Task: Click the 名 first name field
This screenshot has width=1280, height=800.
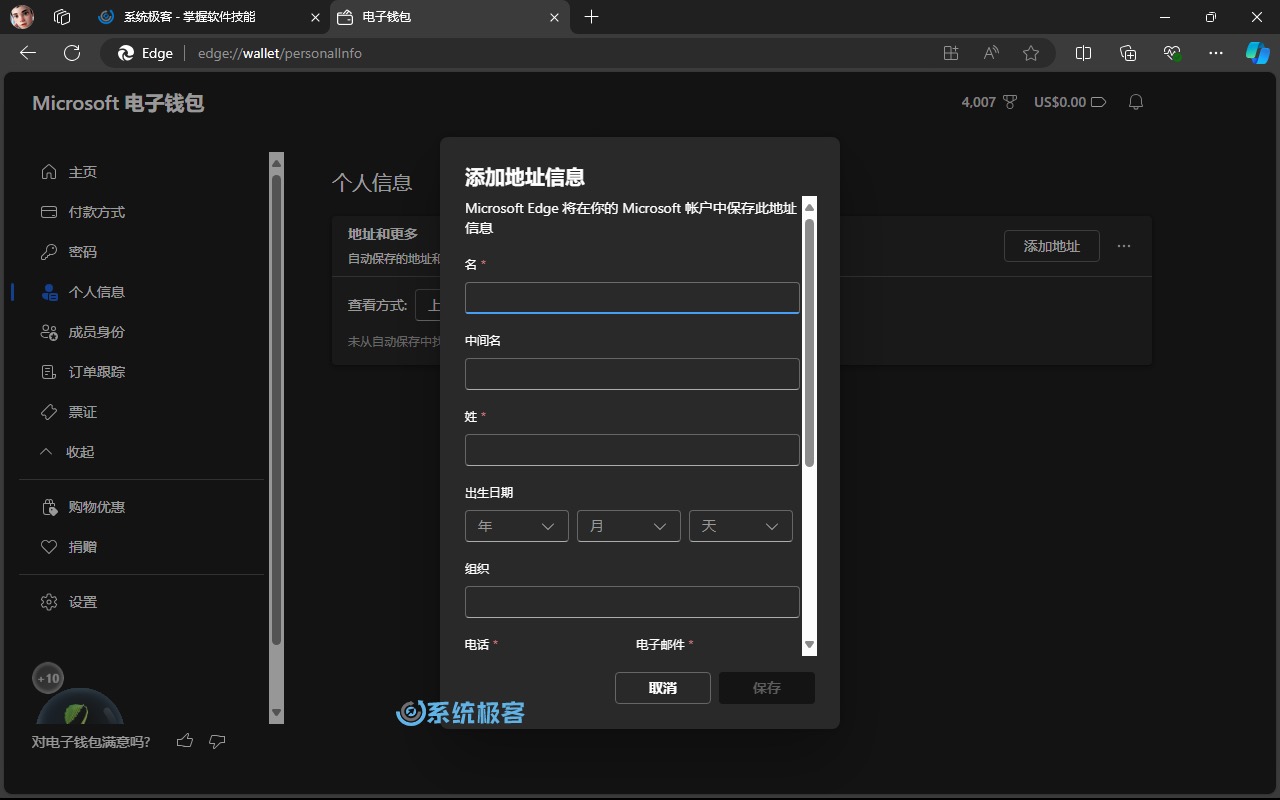Action: (x=632, y=298)
